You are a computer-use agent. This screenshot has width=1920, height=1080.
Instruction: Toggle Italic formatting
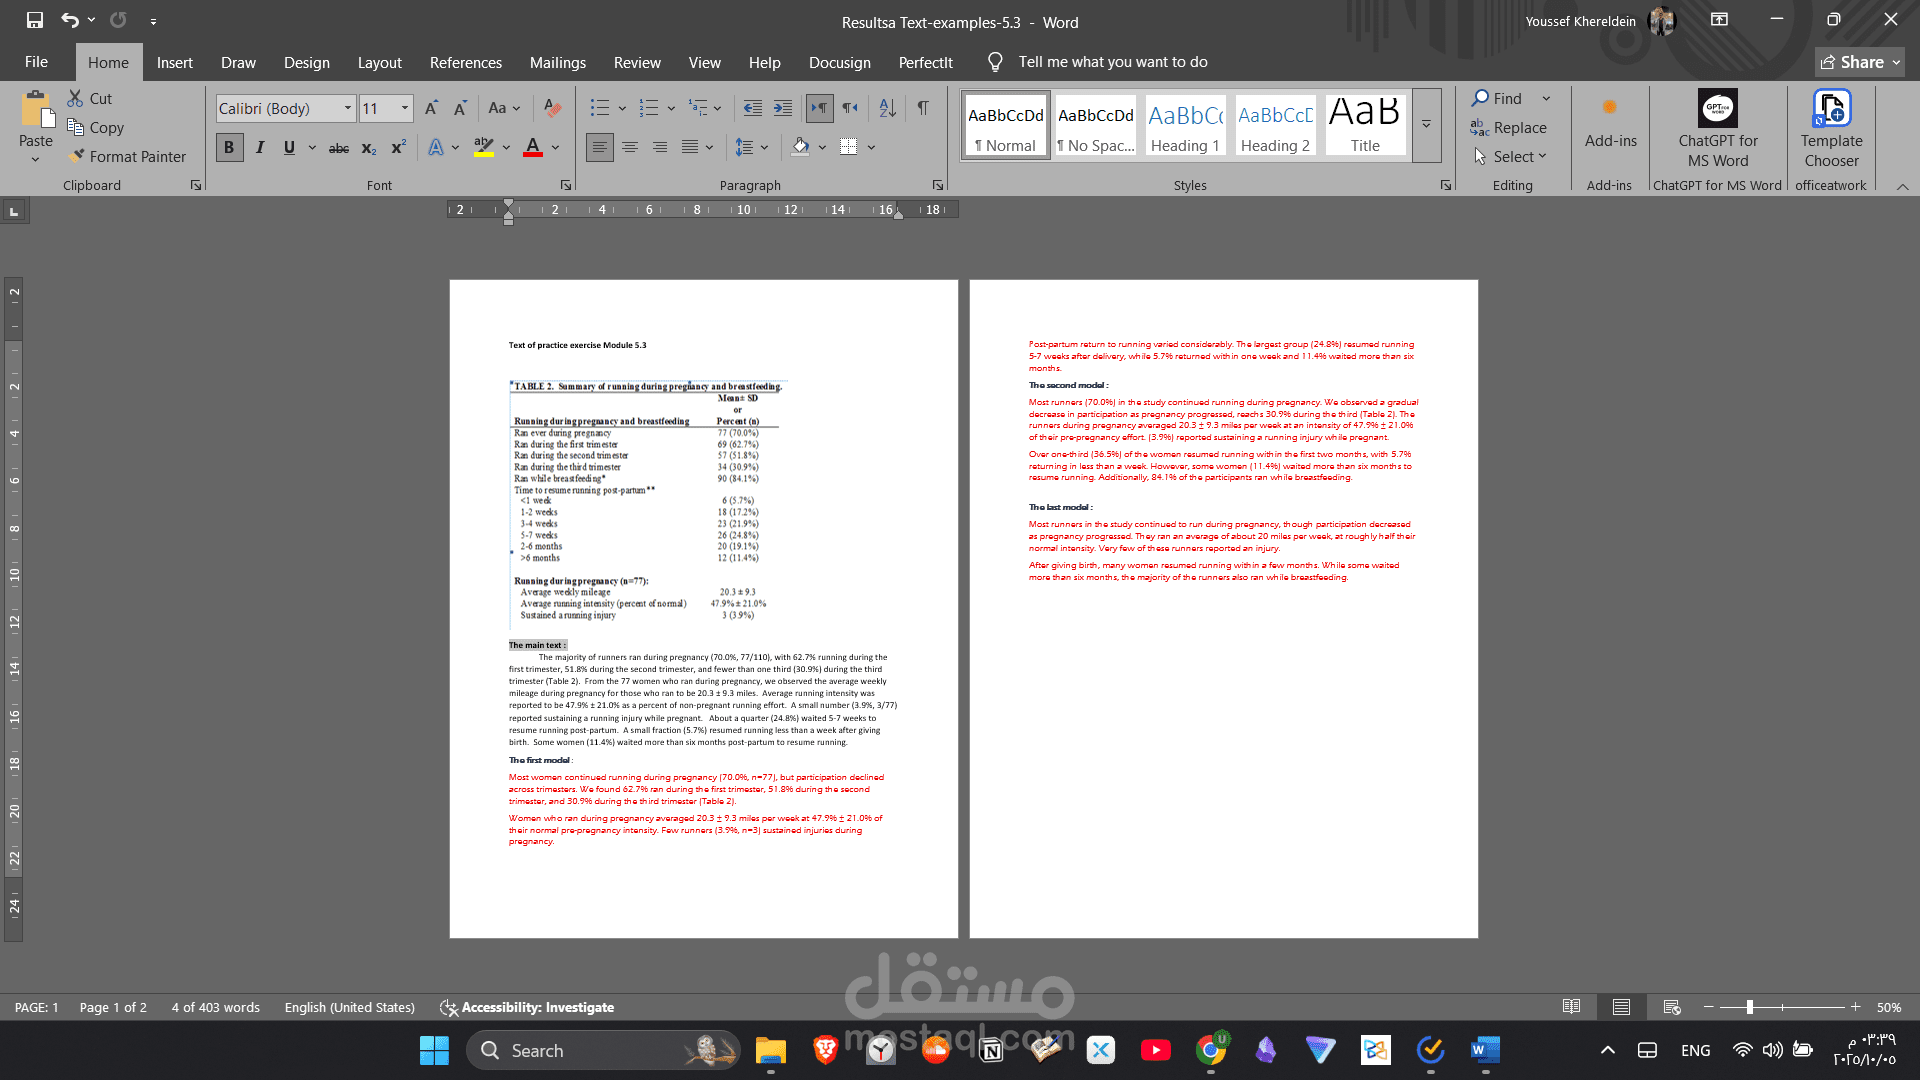pyautogui.click(x=260, y=147)
